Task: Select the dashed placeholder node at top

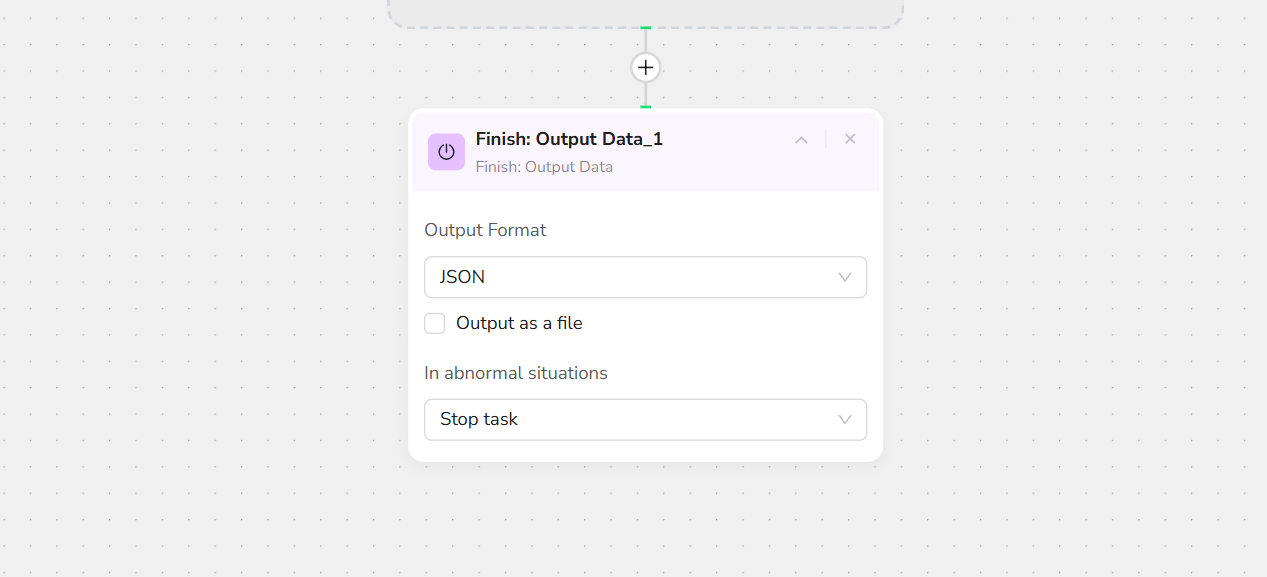Action: 645,12
